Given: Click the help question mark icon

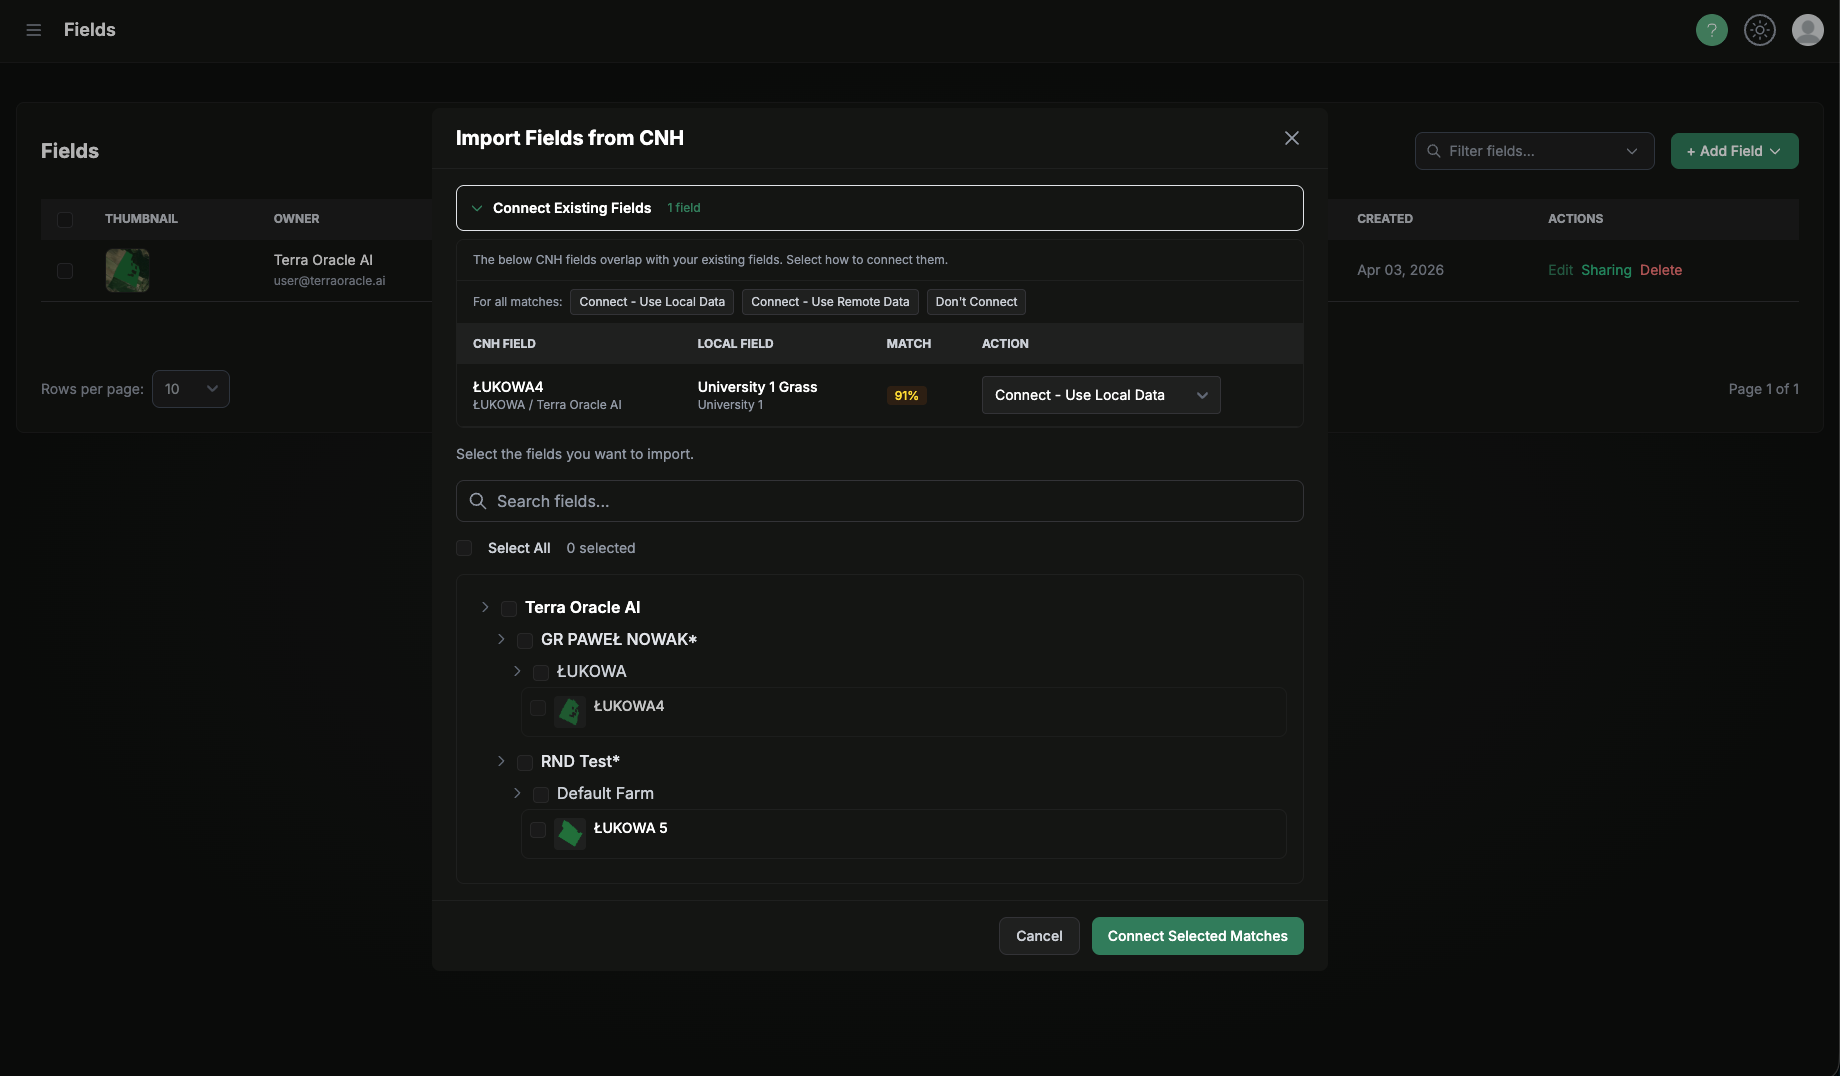Looking at the screenshot, I should coord(1711,30).
